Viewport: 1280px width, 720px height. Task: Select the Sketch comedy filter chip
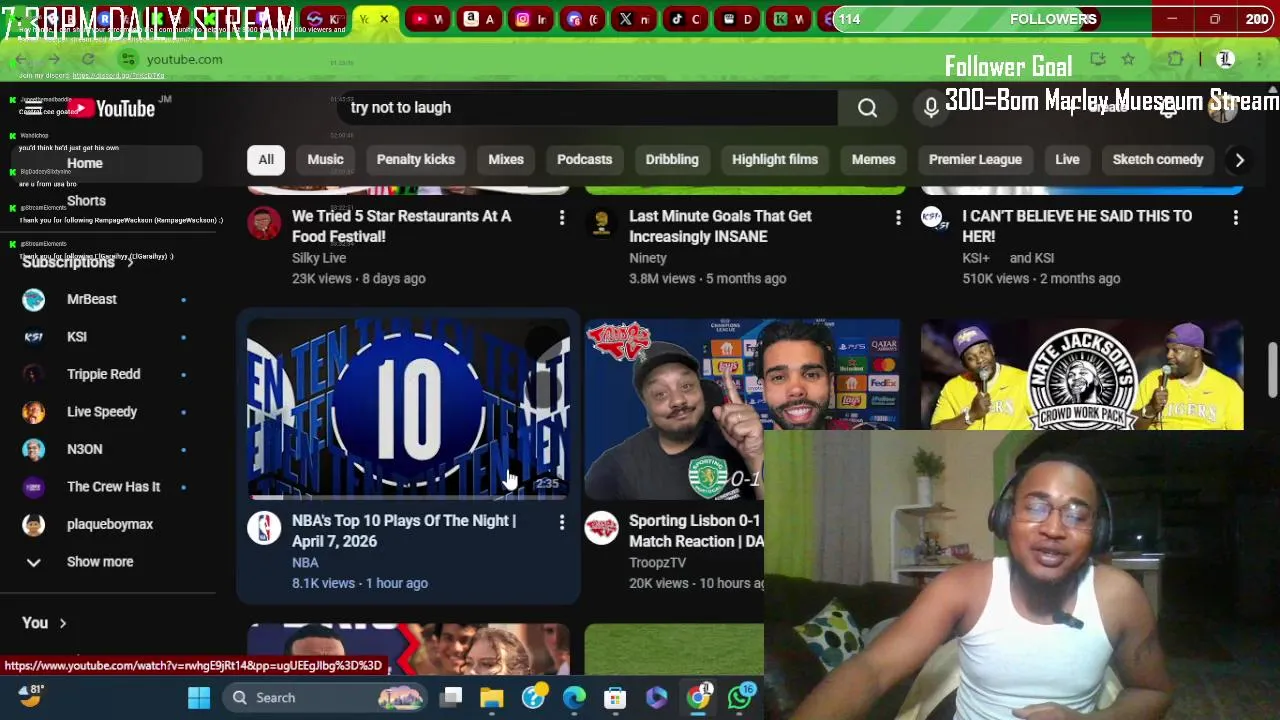(x=1158, y=160)
